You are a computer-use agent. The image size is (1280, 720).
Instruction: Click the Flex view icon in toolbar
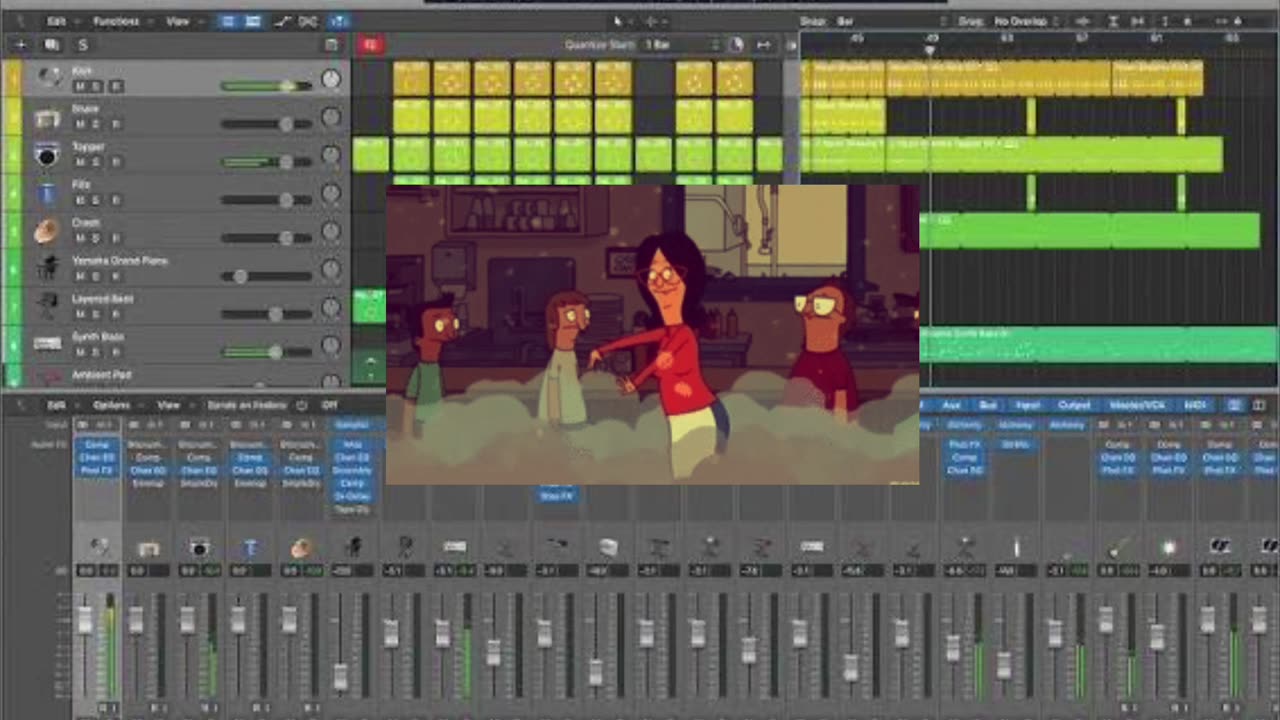(308, 21)
